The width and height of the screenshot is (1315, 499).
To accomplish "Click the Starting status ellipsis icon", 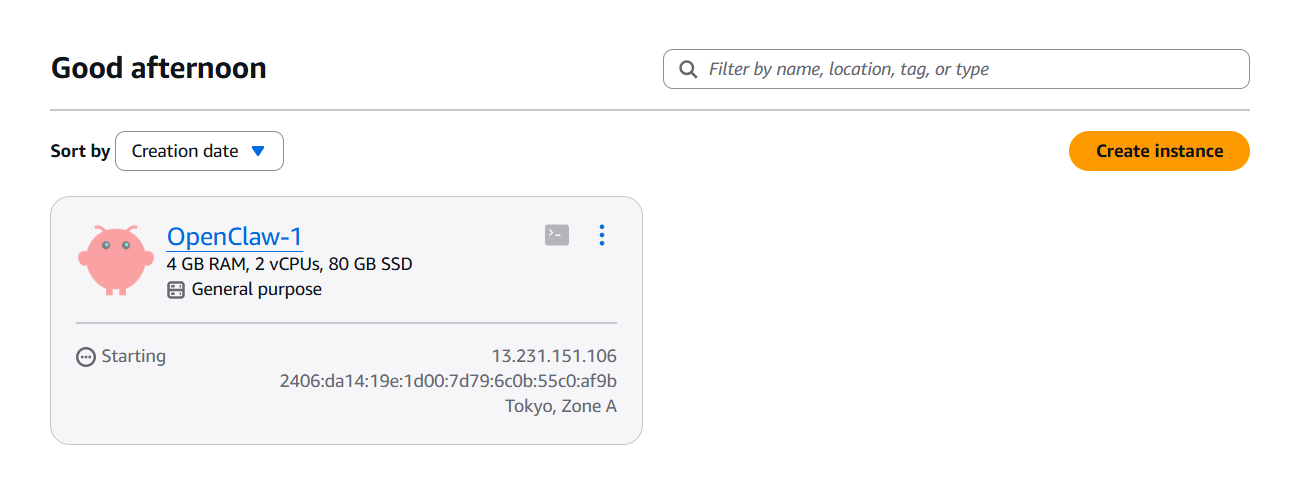I will [86, 357].
